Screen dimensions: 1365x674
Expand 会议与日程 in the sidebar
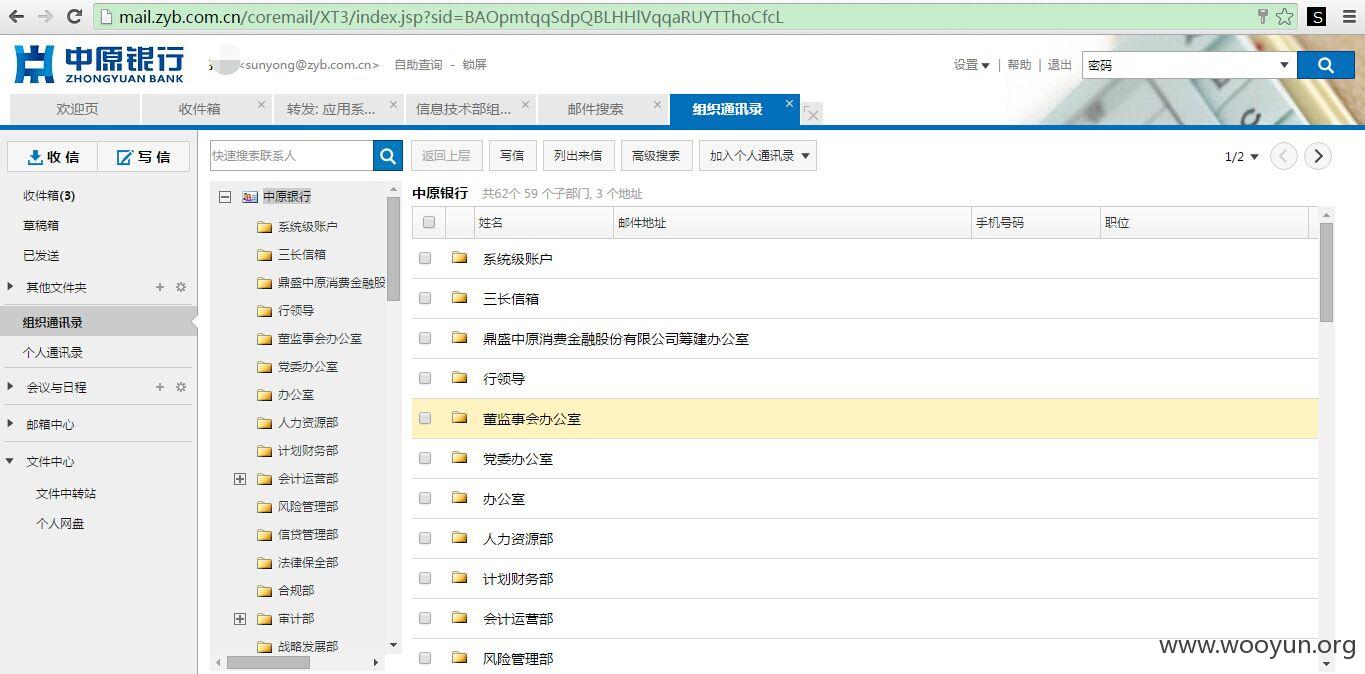(x=10, y=387)
